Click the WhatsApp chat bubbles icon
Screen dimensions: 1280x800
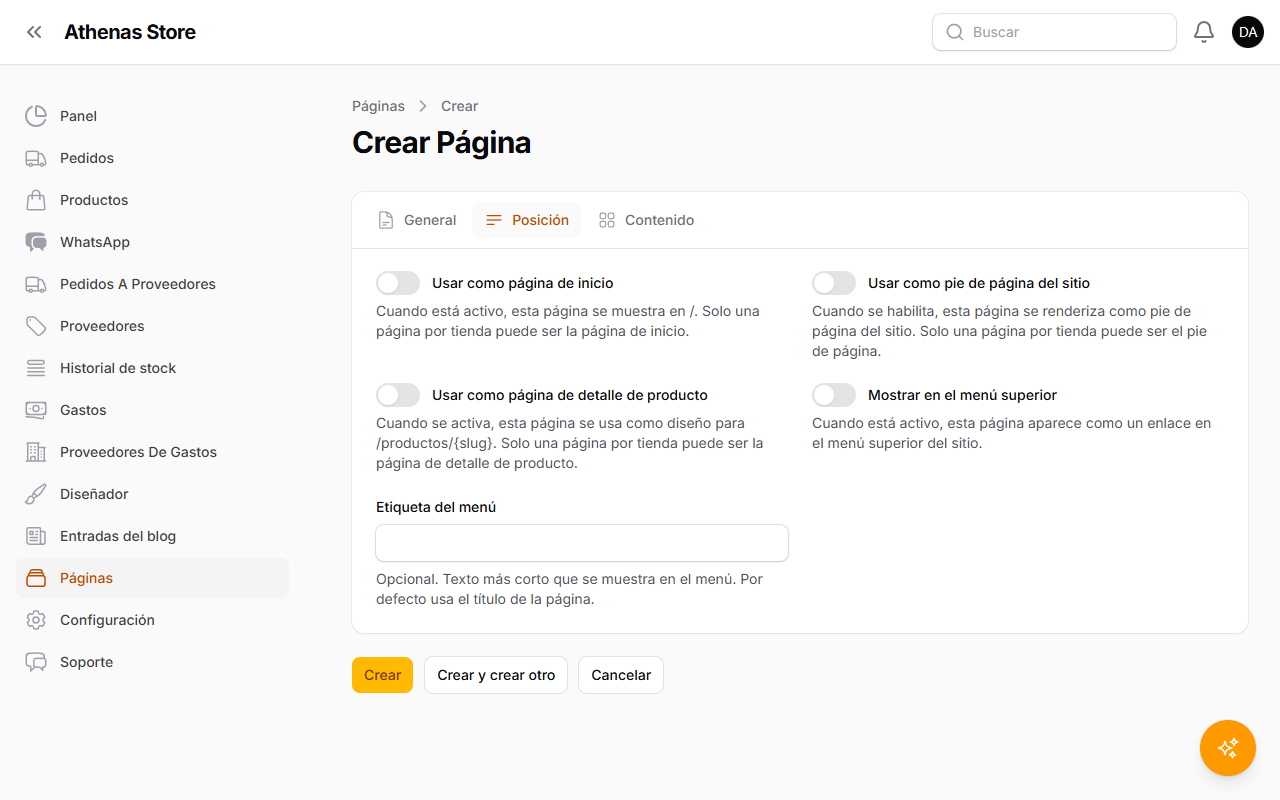pyautogui.click(x=36, y=242)
